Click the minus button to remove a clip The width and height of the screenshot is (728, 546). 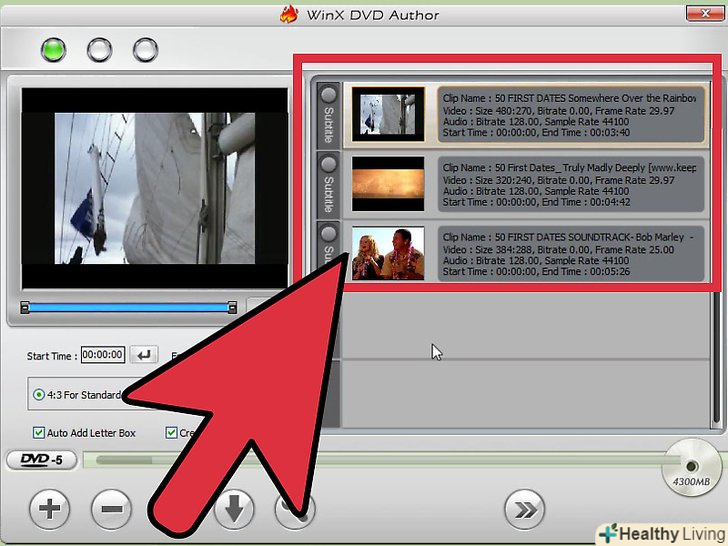[x=111, y=510]
